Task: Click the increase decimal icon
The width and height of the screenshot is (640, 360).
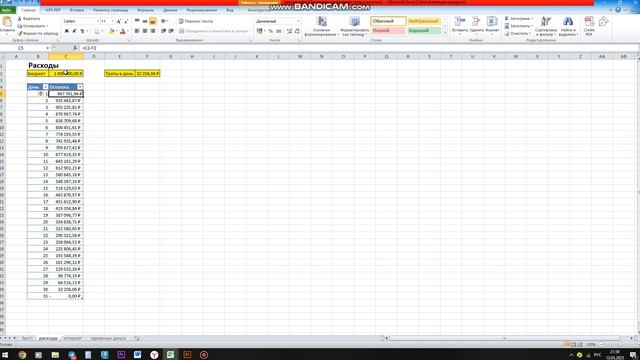Action: click(x=289, y=31)
